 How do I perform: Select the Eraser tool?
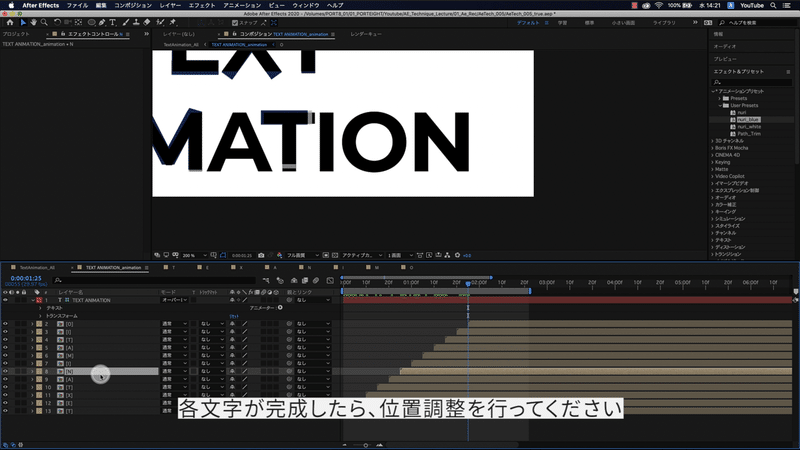[147, 22]
